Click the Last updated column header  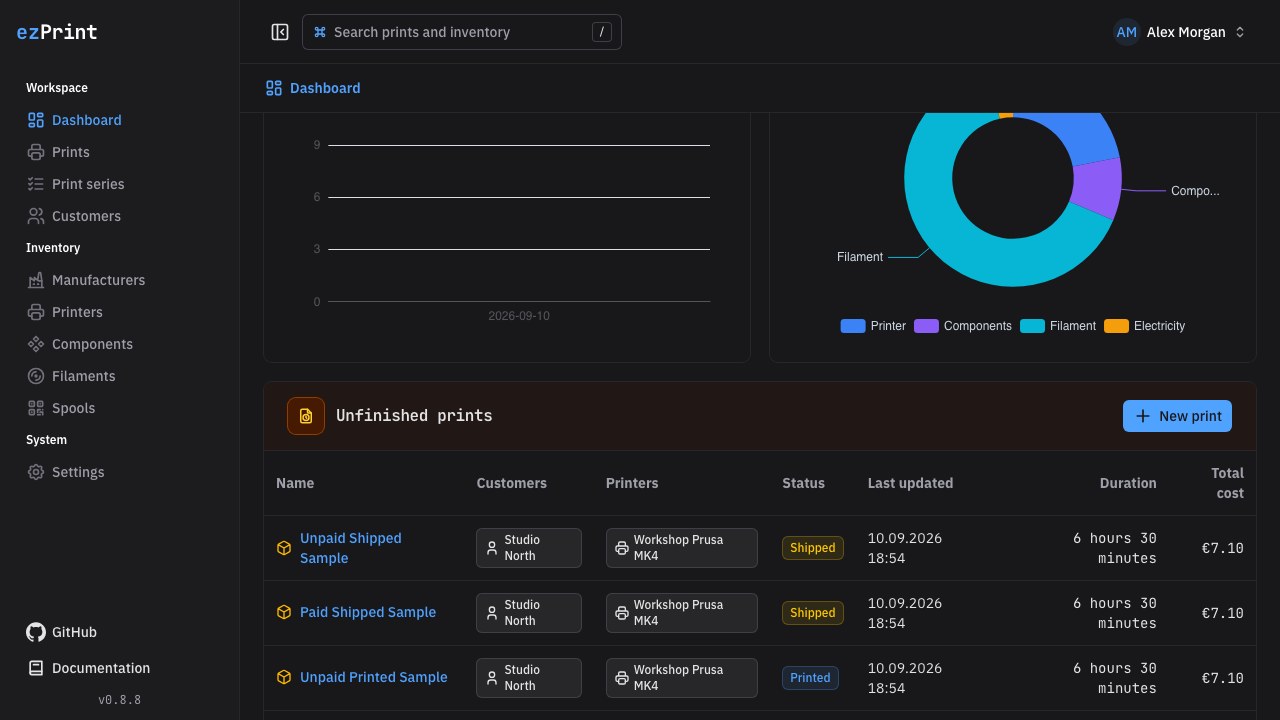(x=910, y=483)
